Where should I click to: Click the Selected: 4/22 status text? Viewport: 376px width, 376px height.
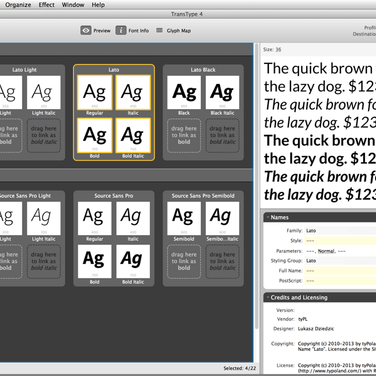[x=240, y=368]
